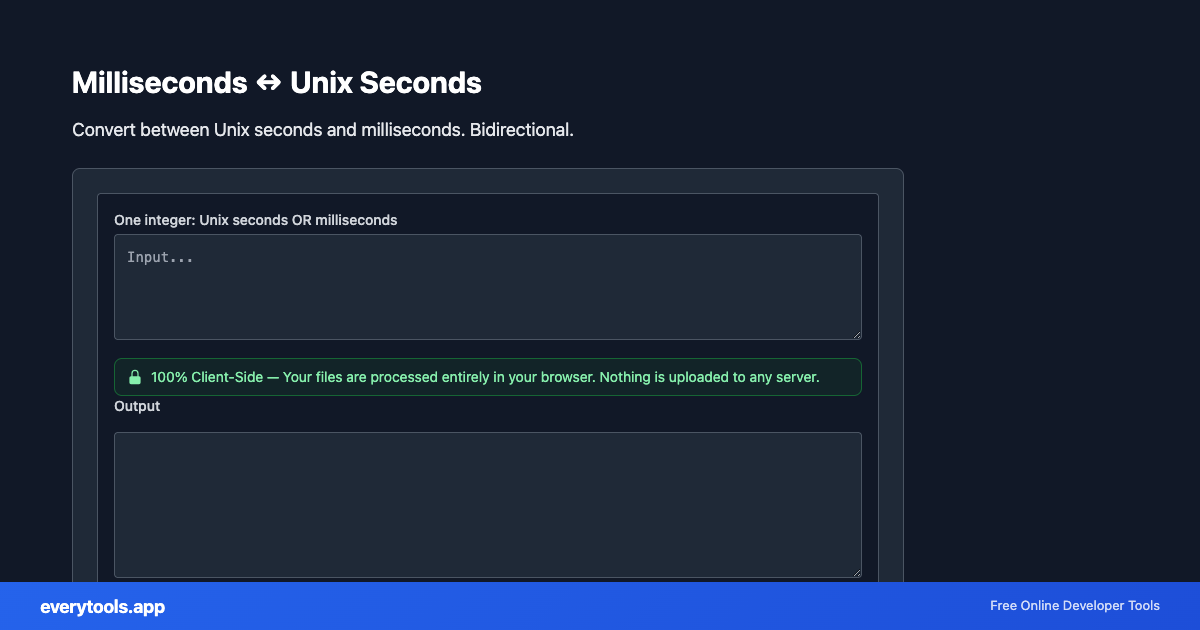
Task: Click the "Milliseconds ↔ Unix Seconds" page title
Action: pyautogui.click(x=276, y=83)
